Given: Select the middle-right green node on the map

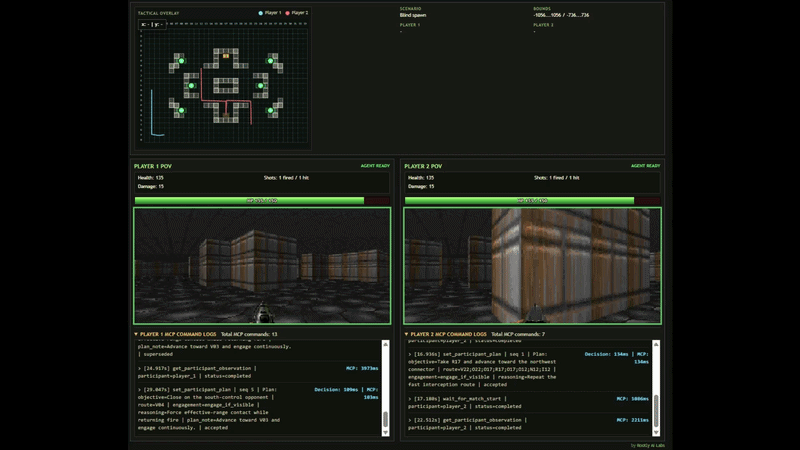Looking at the screenshot, I should (261, 86).
